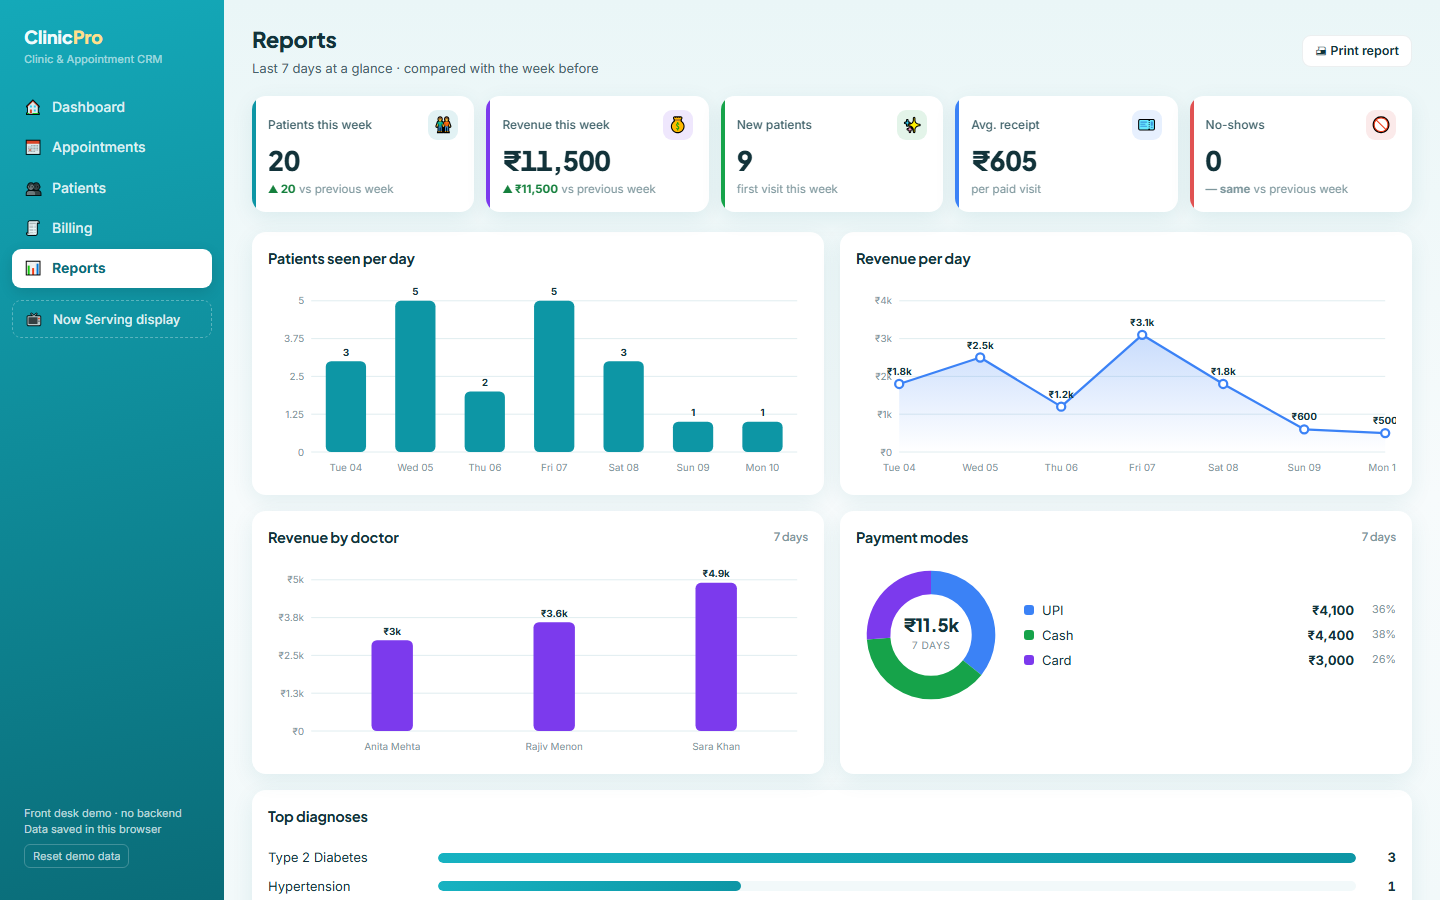1440x900 pixels.
Task: Click the Rajiv Menon revenue bar
Action: click(x=554, y=677)
